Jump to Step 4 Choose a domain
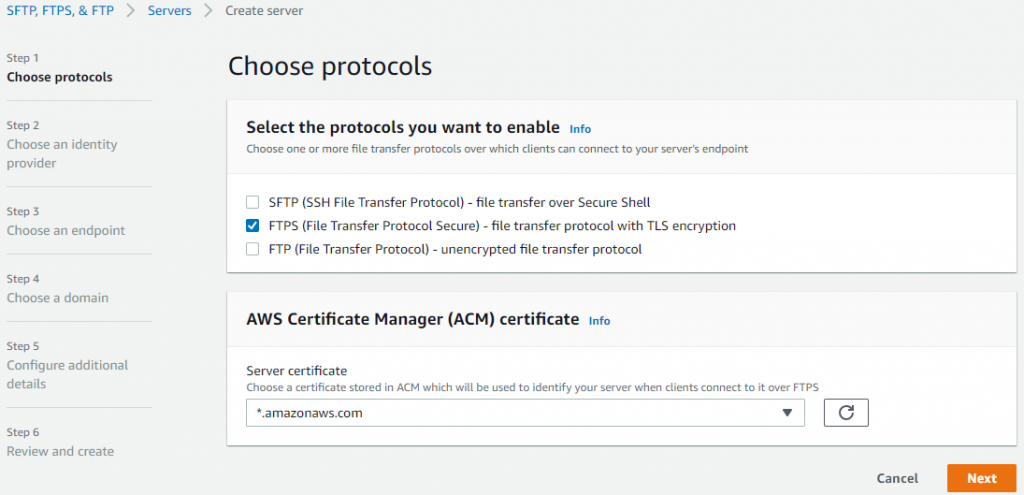This screenshot has height=495, width=1024. [58, 297]
